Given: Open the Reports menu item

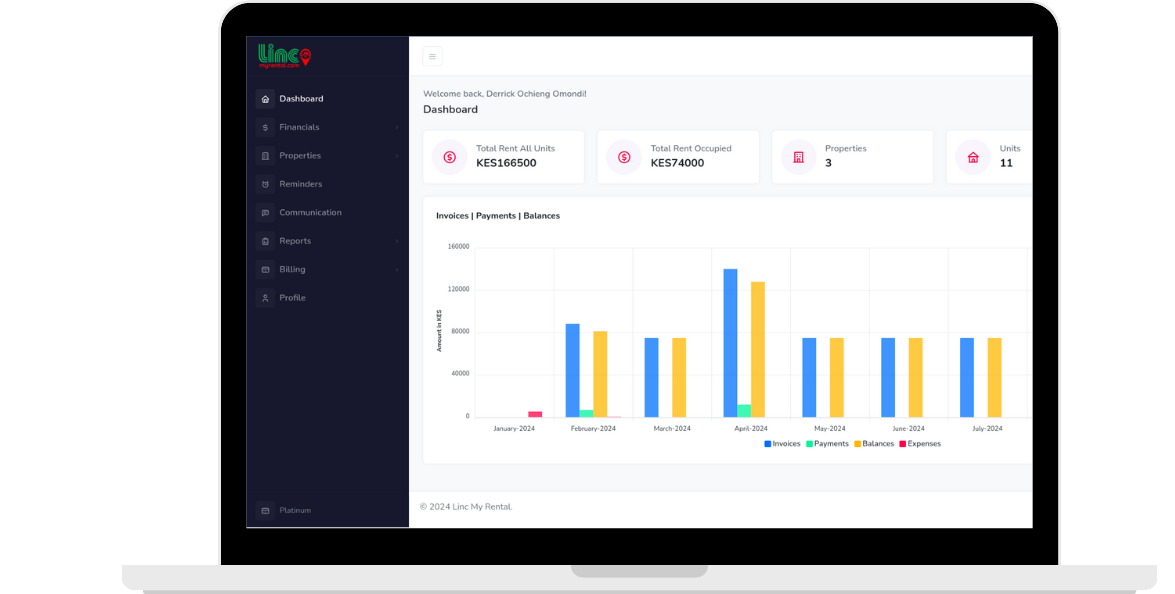Looking at the screenshot, I should [x=327, y=241].
